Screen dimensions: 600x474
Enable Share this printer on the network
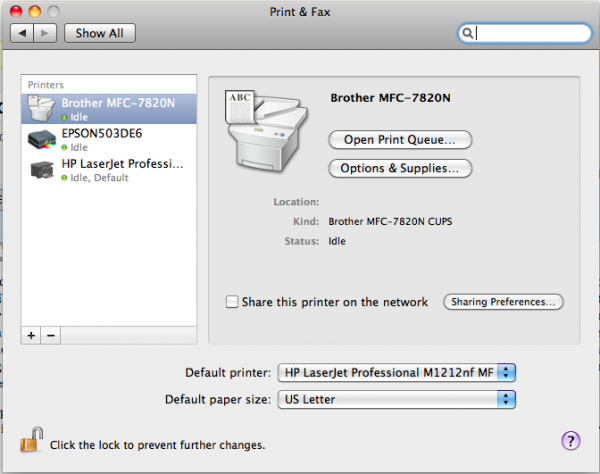tap(232, 302)
